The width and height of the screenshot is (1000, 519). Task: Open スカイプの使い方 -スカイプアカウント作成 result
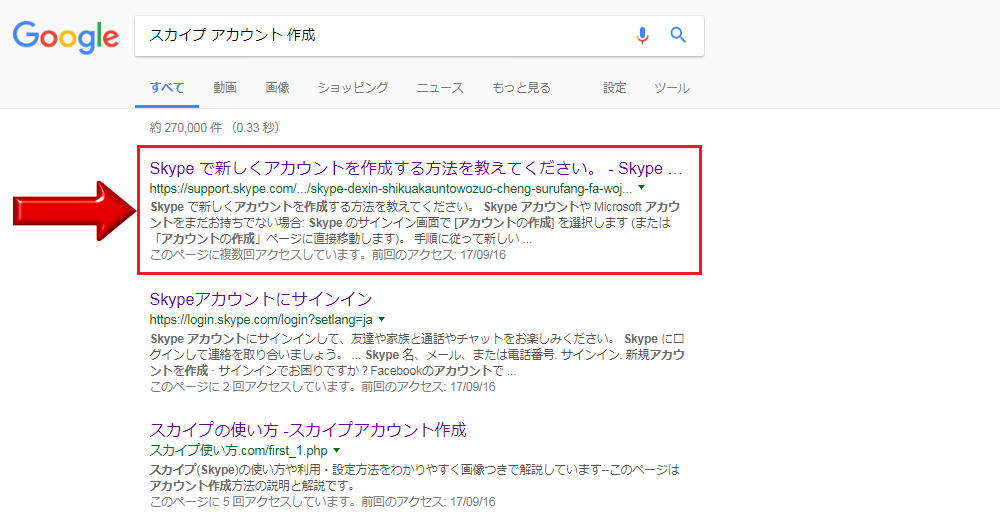[308, 430]
